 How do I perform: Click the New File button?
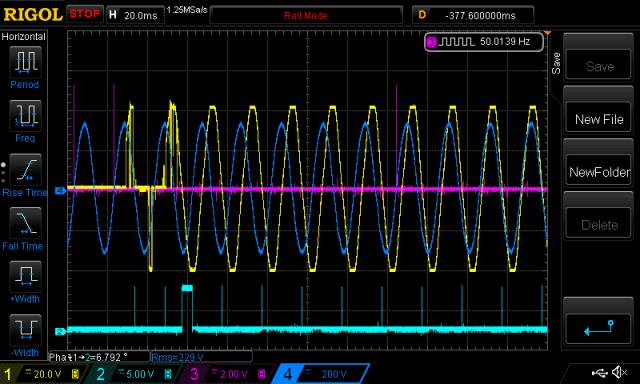coord(599,119)
